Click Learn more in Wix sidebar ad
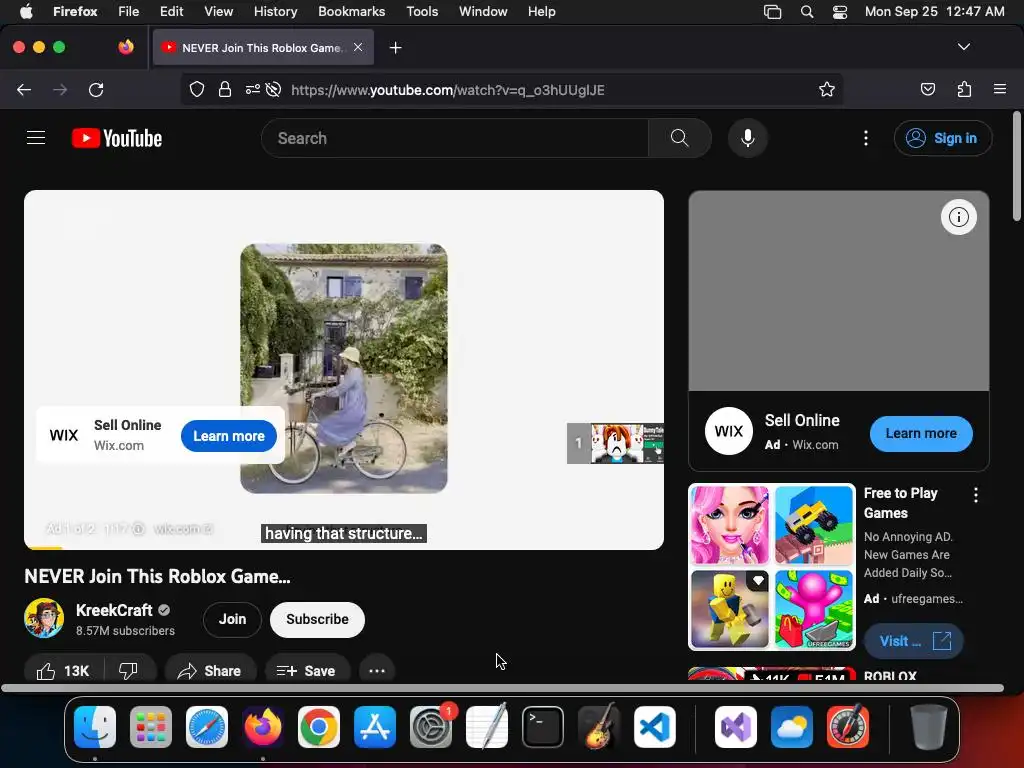 coord(921,433)
